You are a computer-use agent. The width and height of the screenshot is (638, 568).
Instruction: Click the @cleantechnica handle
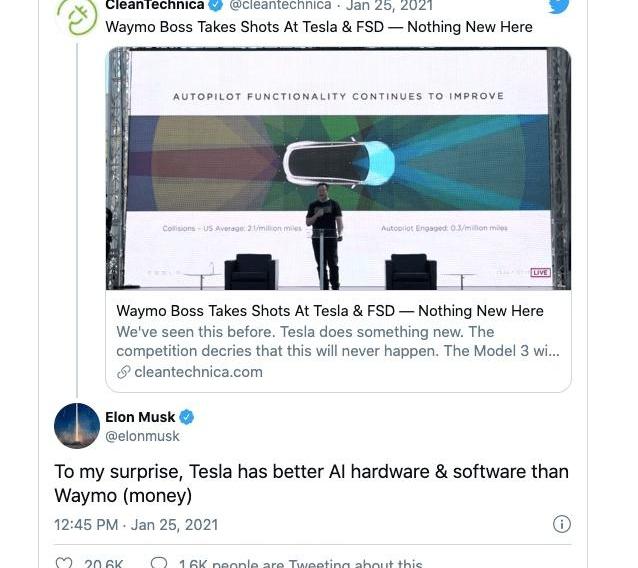tap(280, 6)
